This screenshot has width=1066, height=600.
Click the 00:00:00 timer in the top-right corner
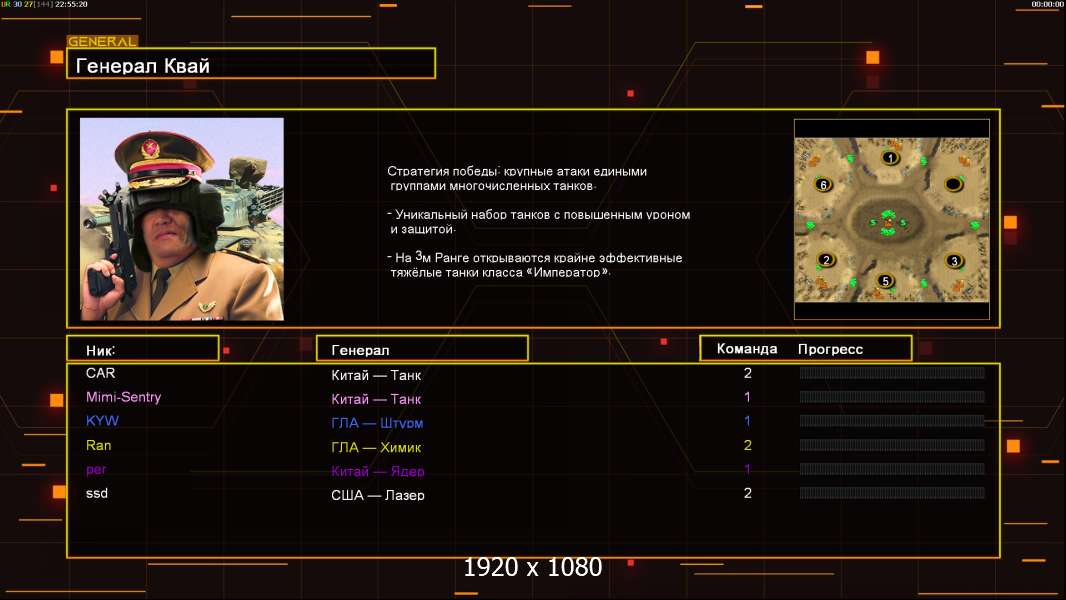[x=1047, y=4]
